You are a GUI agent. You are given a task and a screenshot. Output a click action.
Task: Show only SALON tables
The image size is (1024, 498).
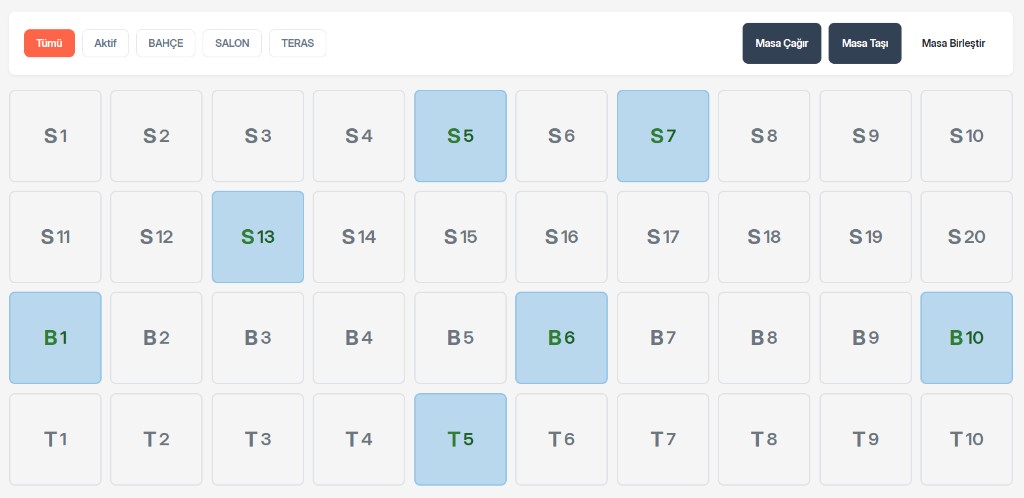tap(232, 43)
